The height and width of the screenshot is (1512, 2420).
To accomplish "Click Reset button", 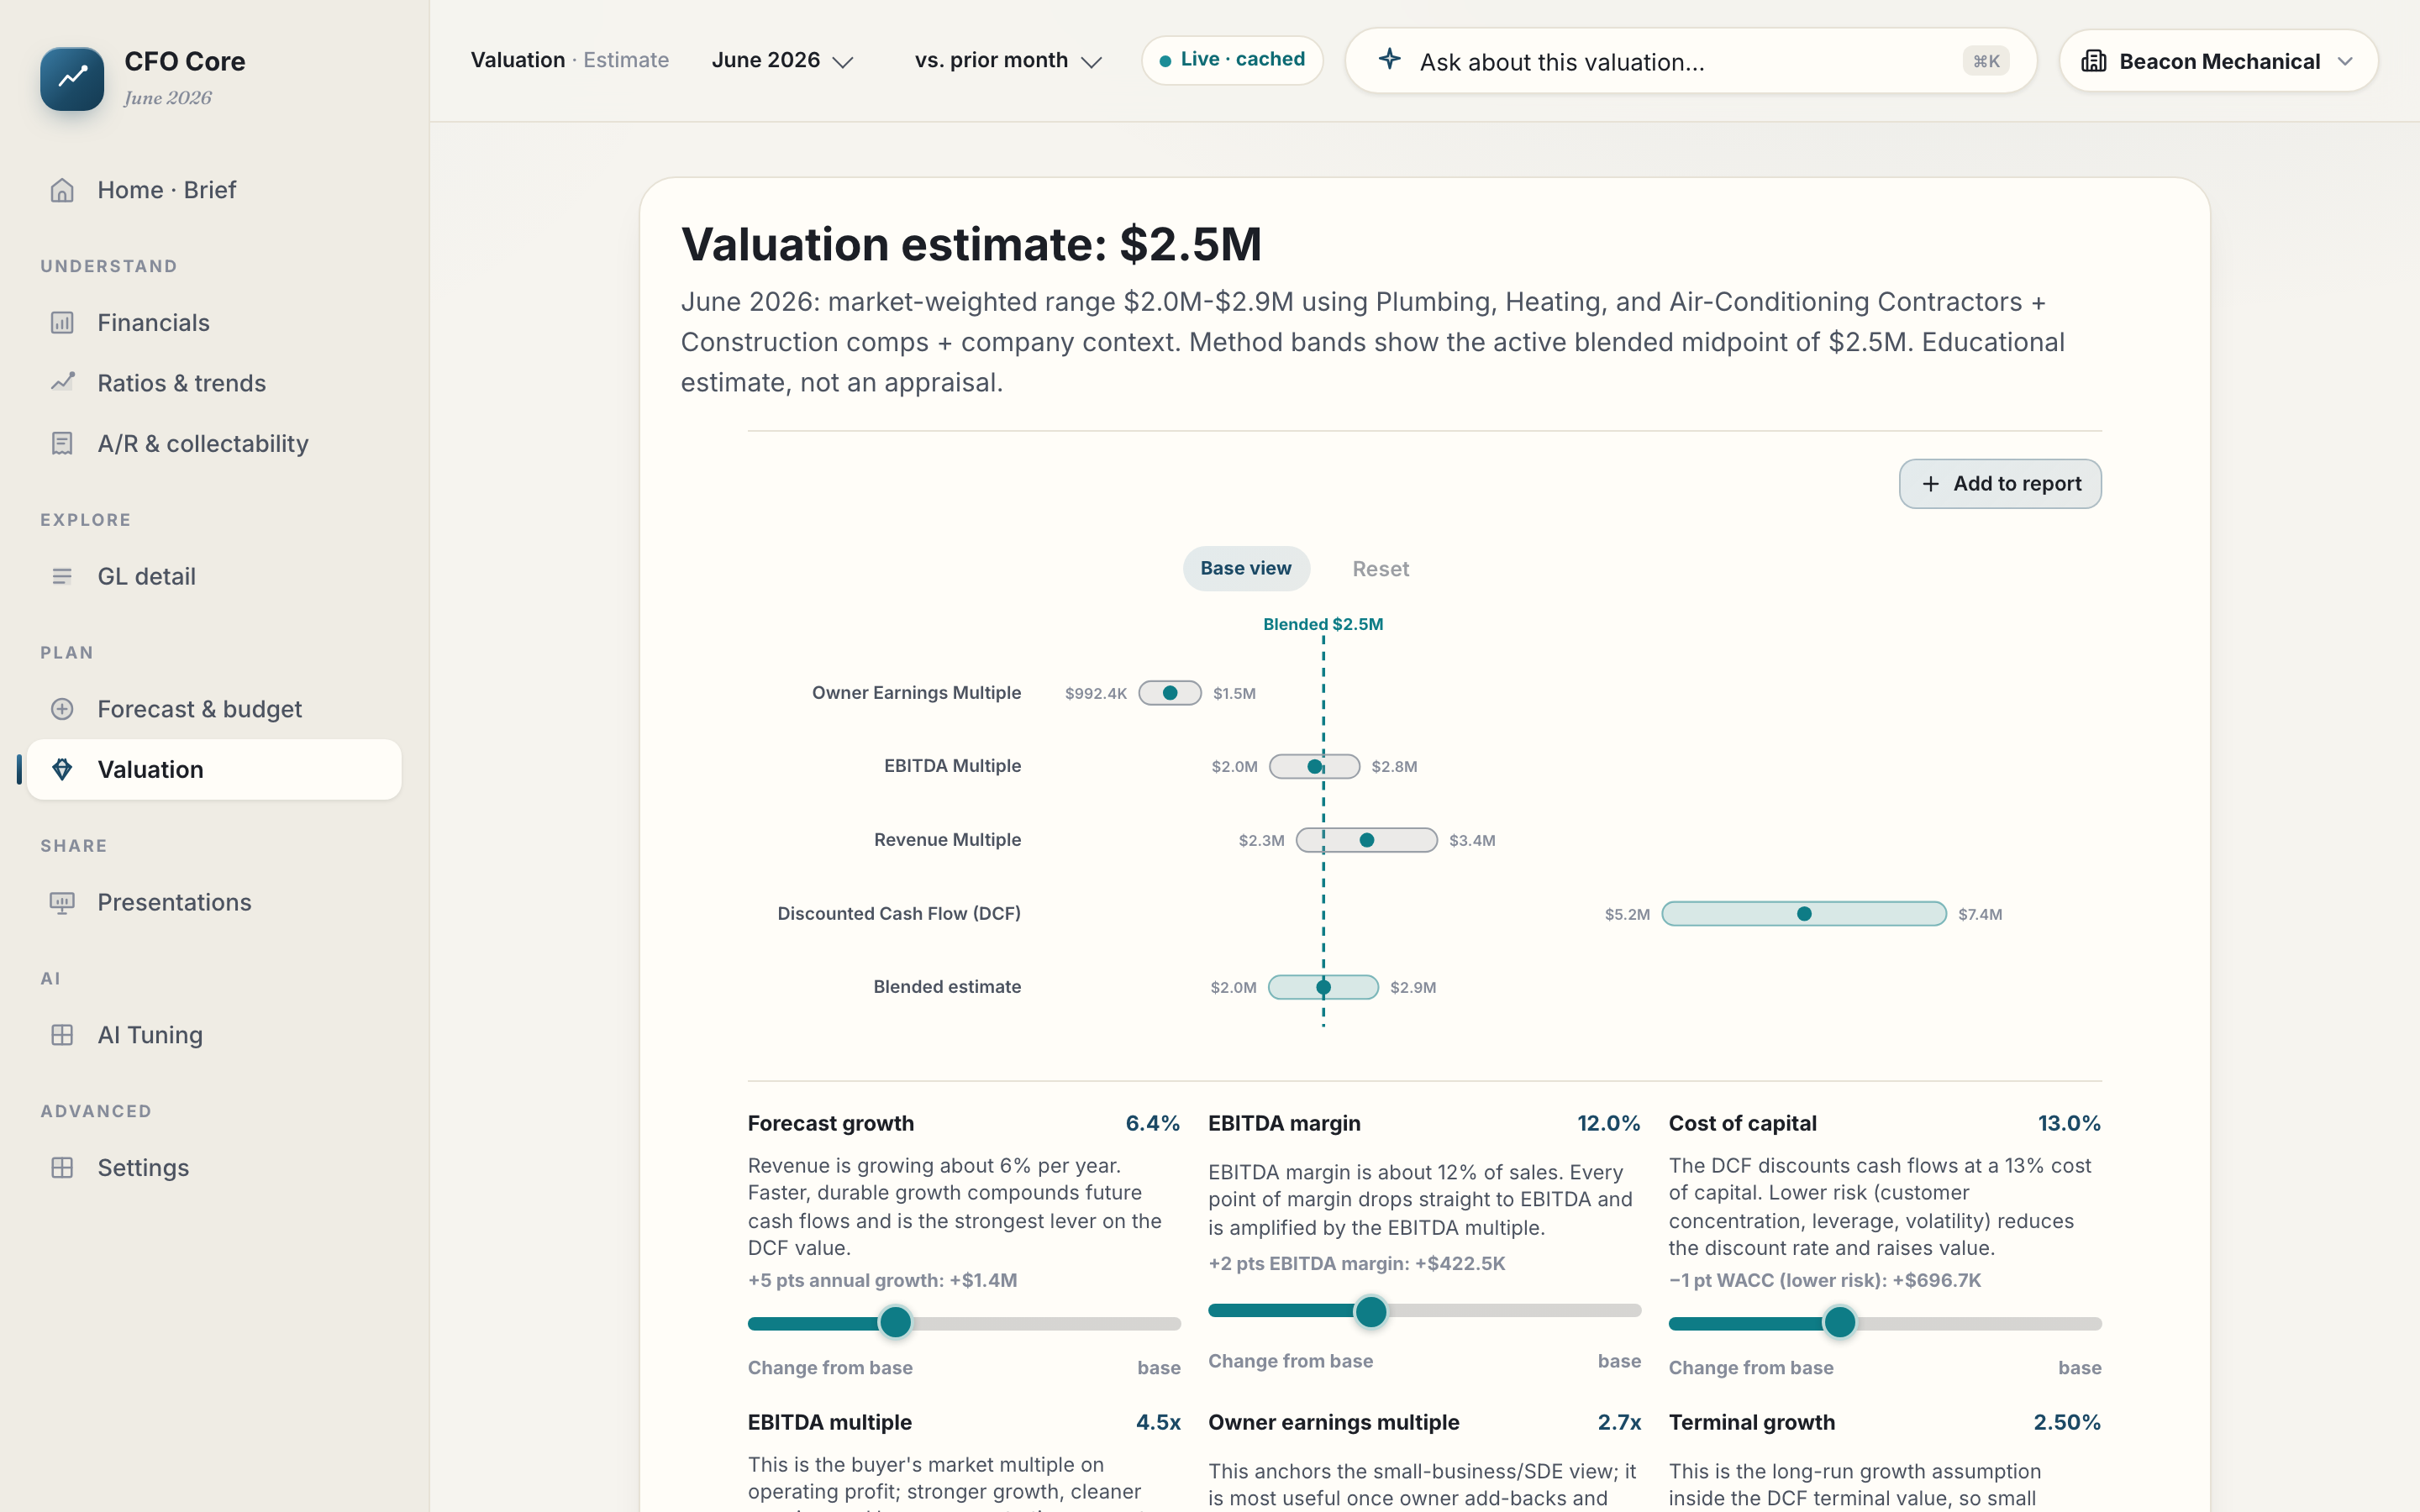I will coord(1381,569).
